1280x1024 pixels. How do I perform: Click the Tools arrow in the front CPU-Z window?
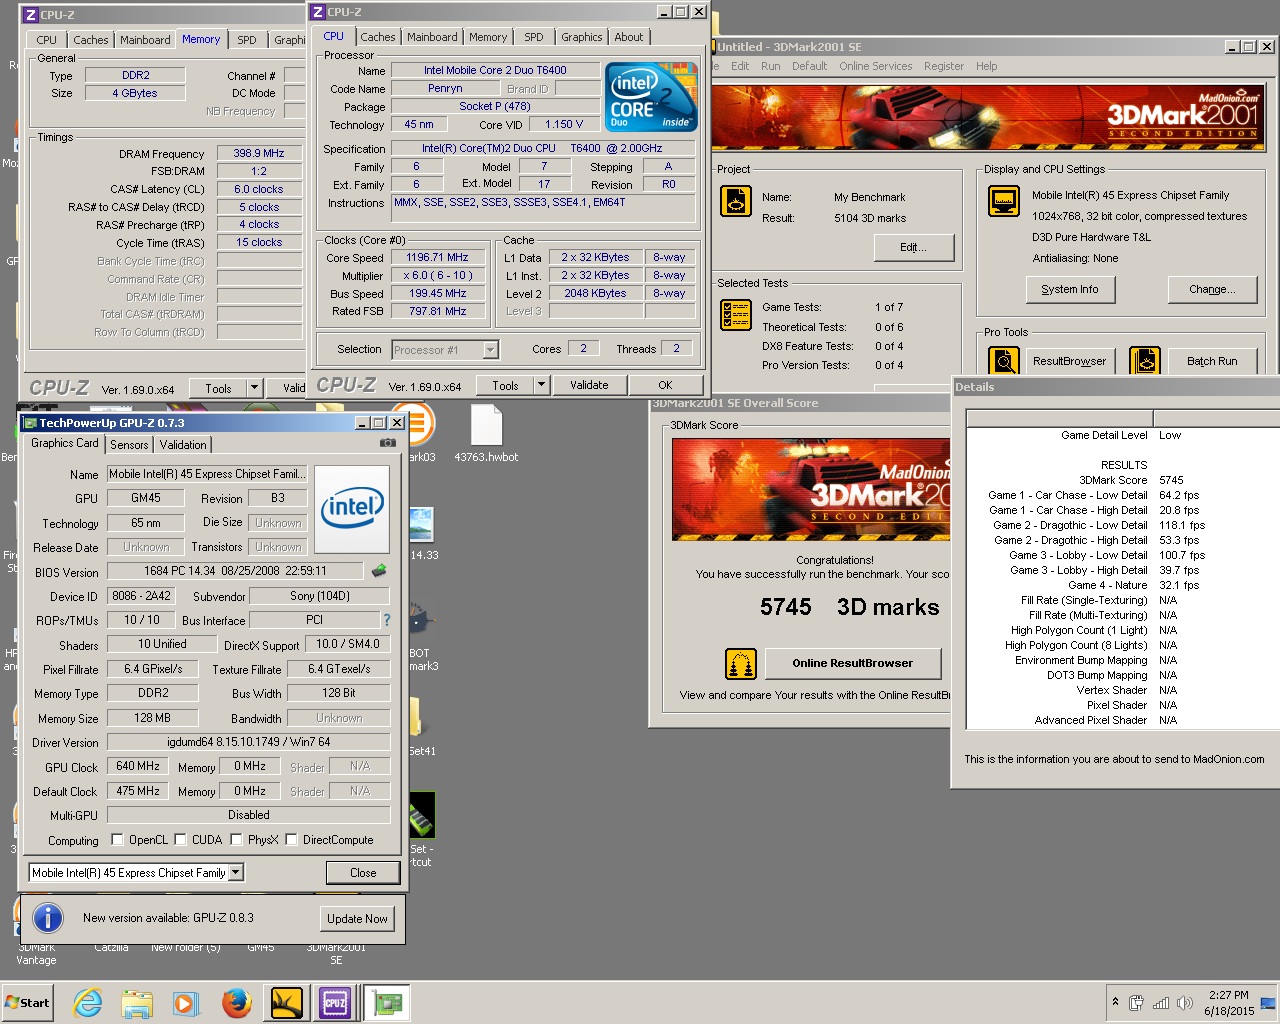tap(541, 384)
